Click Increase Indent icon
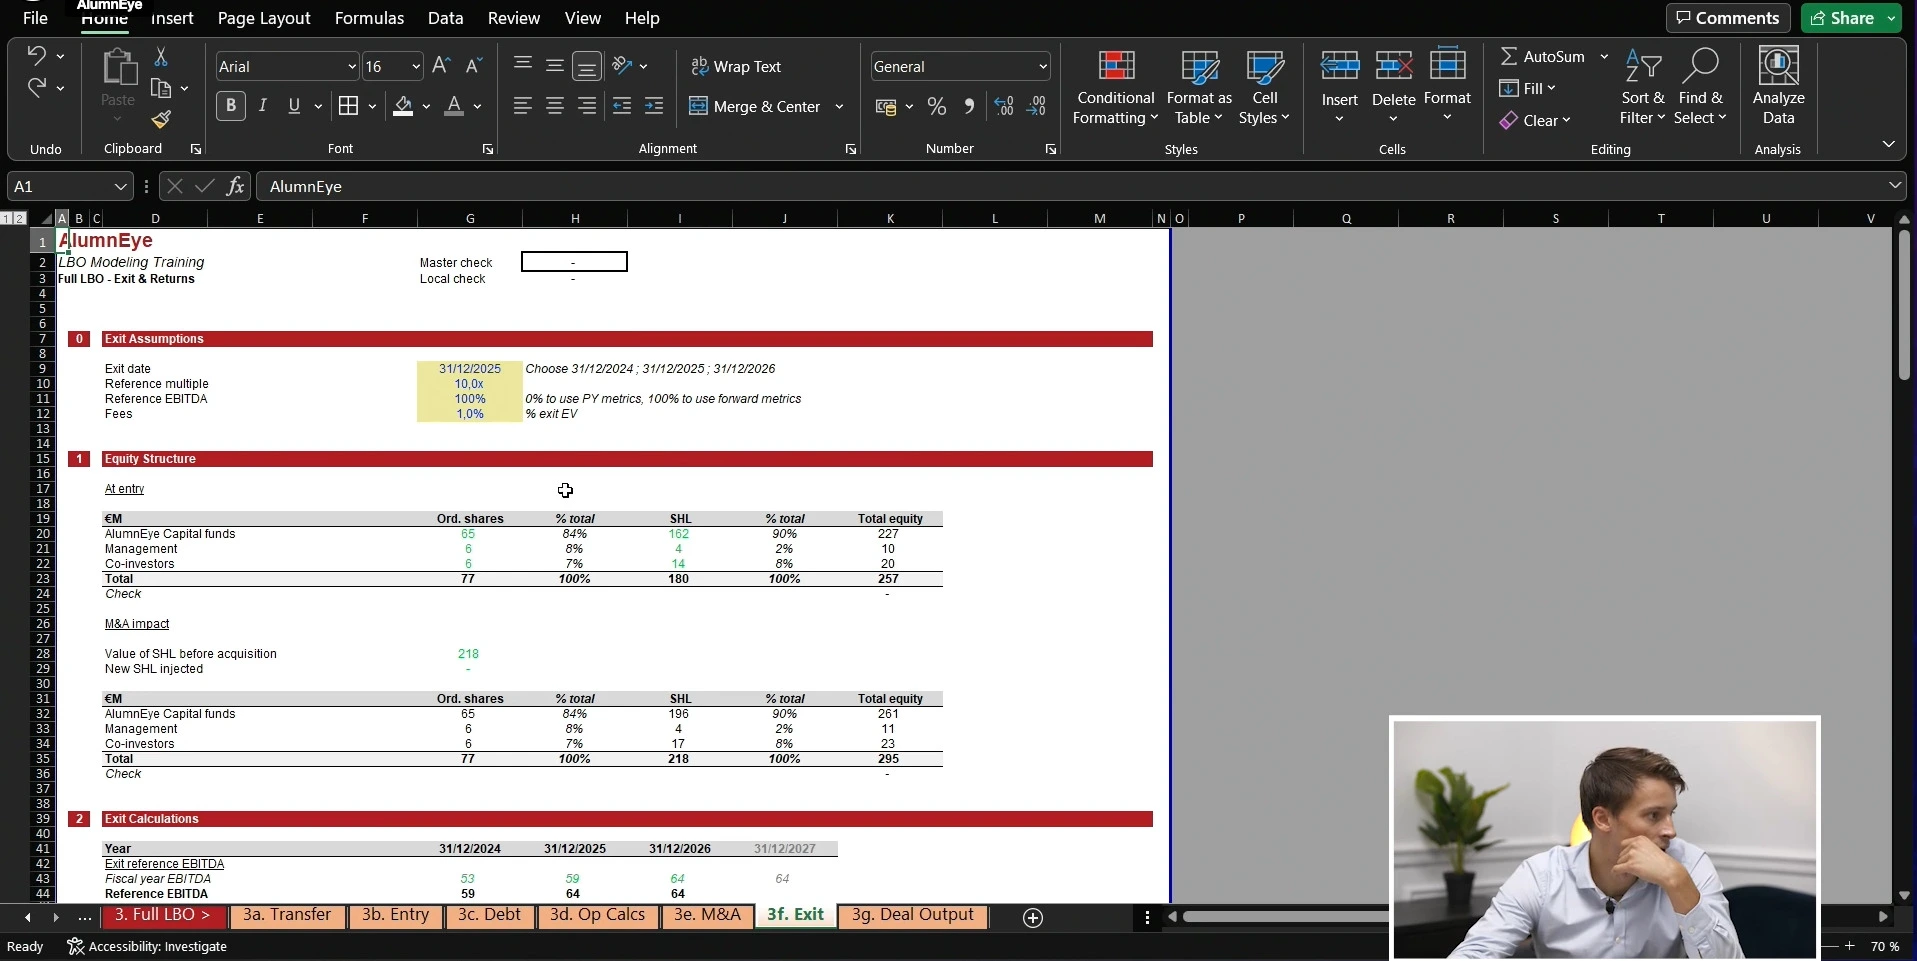This screenshot has height=961, width=1917. pyautogui.click(x=655, y=106)
